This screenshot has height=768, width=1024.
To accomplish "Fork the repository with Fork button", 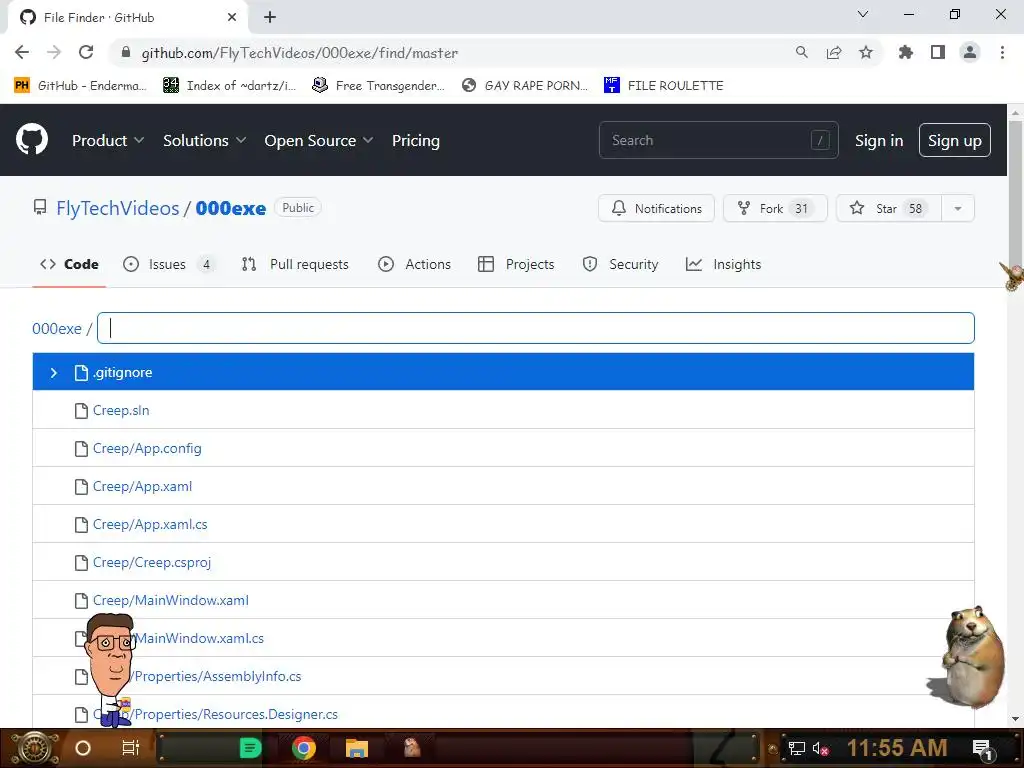I will (x=775, y=208).
